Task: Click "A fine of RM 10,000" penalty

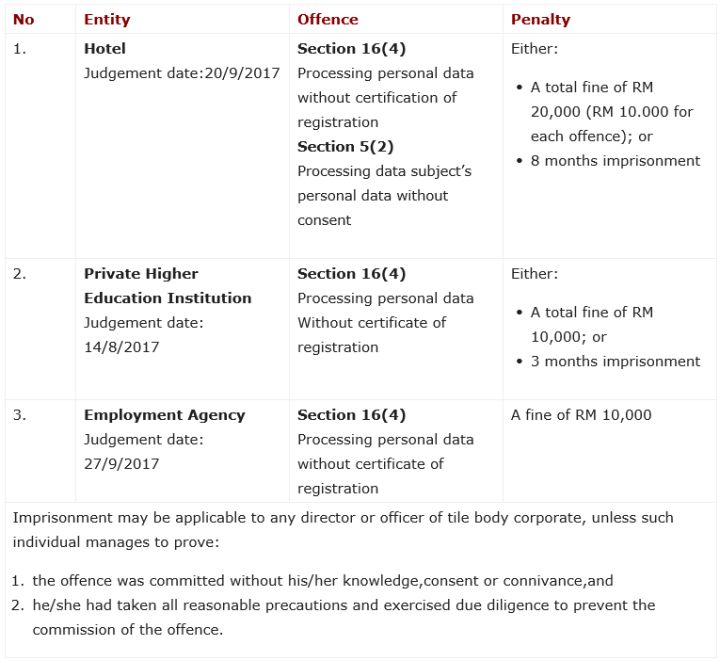Action: (x=581, y=415)
